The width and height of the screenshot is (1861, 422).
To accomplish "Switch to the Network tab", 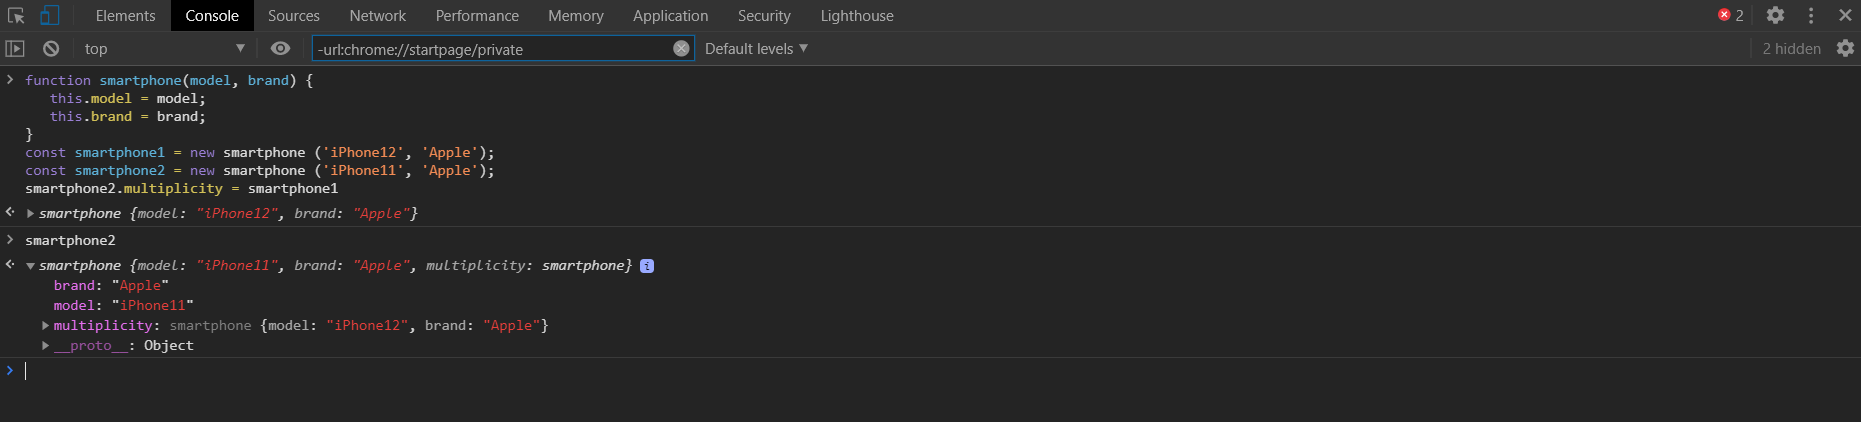I will (377, 16).
